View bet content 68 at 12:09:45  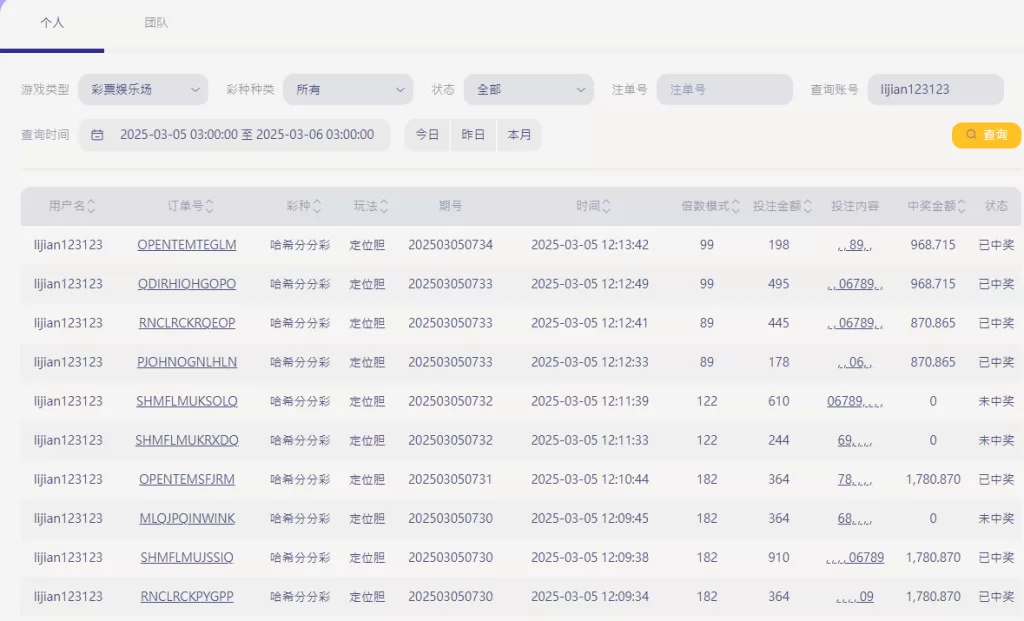pyautogui.click(x=855, y=518)
